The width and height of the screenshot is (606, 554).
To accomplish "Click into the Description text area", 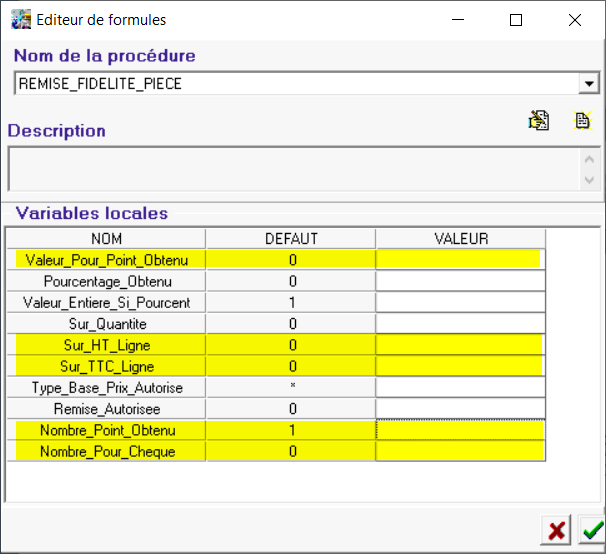I will point(293,169).
